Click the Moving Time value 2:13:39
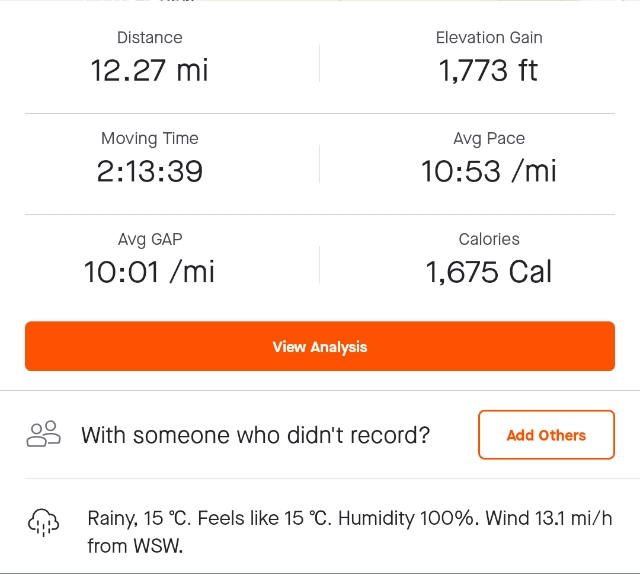This screenshot has width=640, height=574. [149, 171]
